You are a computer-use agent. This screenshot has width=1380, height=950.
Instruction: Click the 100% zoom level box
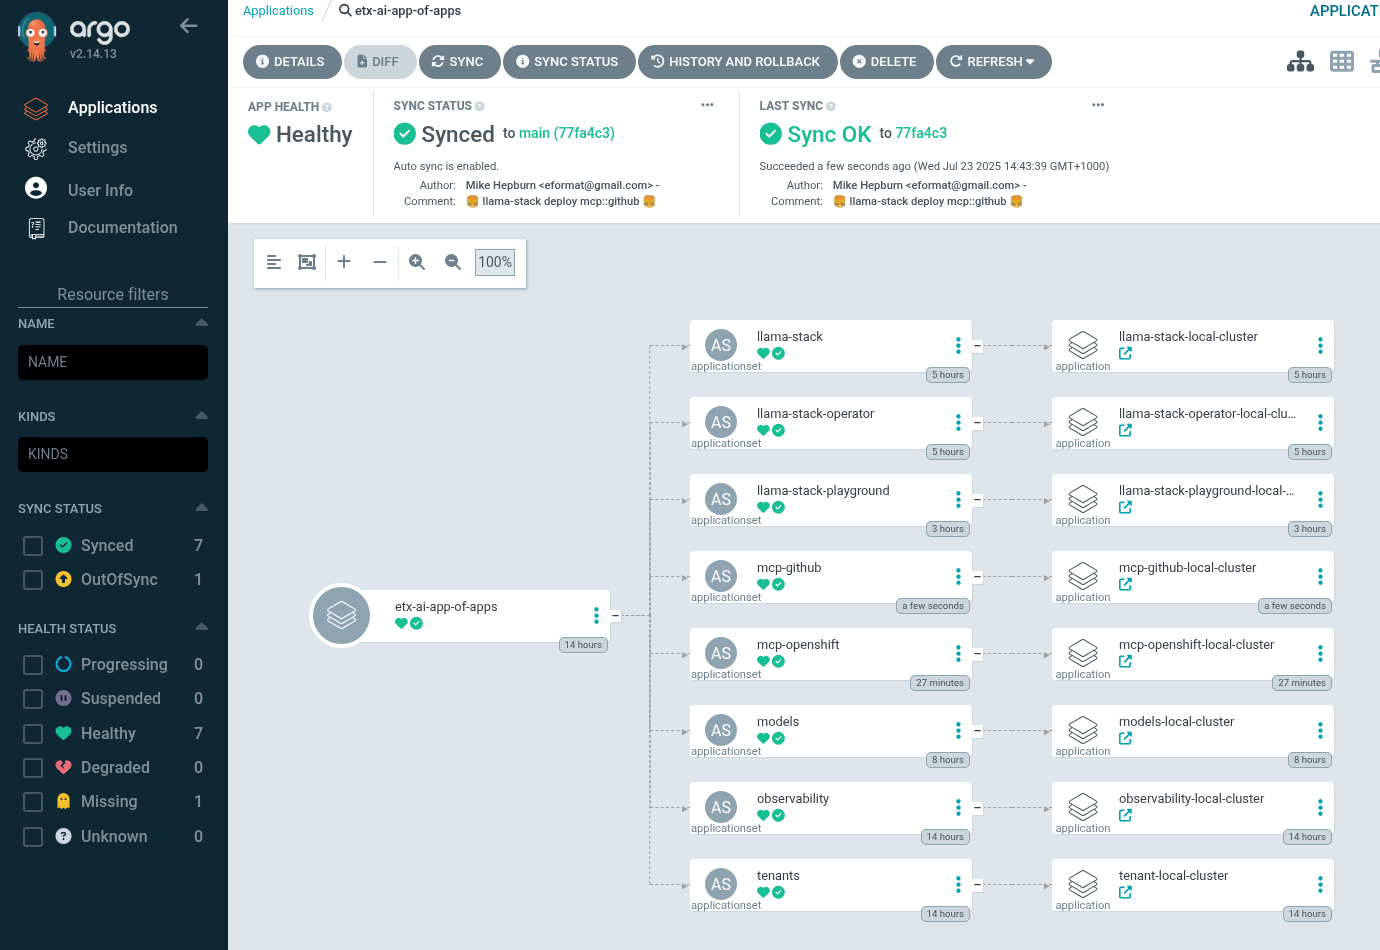coord(495,262)
